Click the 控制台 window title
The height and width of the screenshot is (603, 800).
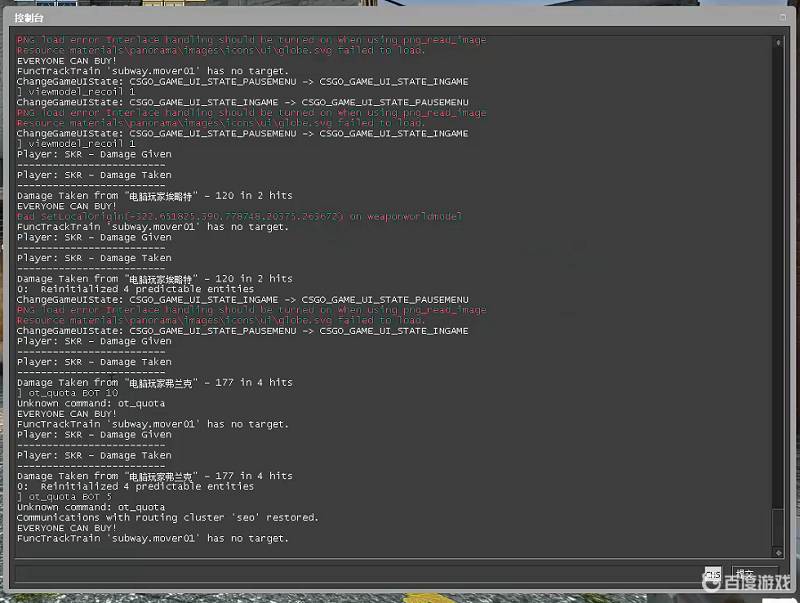[x=29, y=18]
